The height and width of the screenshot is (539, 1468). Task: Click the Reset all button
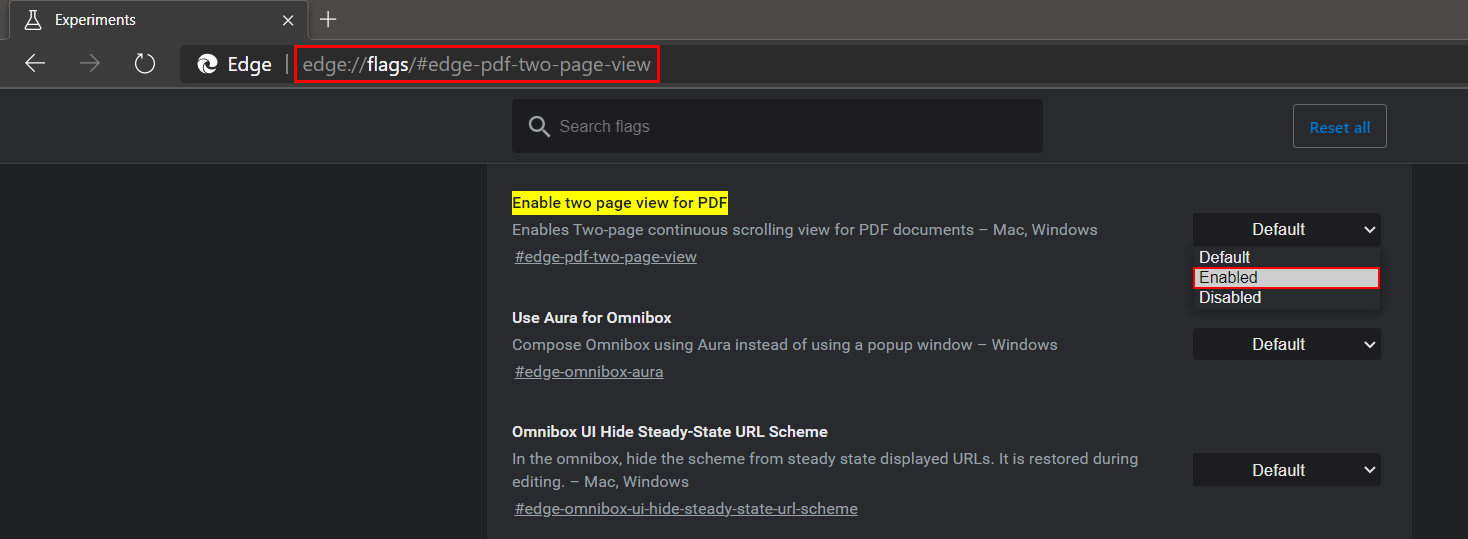click(1340, 127)
